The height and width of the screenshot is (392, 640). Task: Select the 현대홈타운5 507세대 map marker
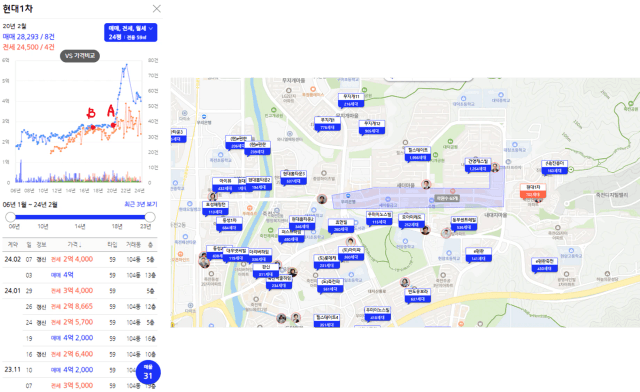coord(293,178)
